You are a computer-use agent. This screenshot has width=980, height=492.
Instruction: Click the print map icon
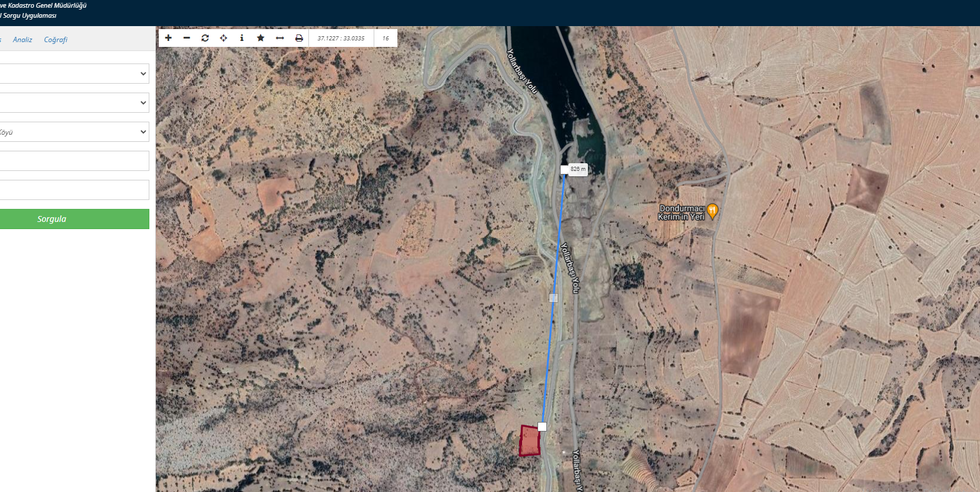[299, 38]
